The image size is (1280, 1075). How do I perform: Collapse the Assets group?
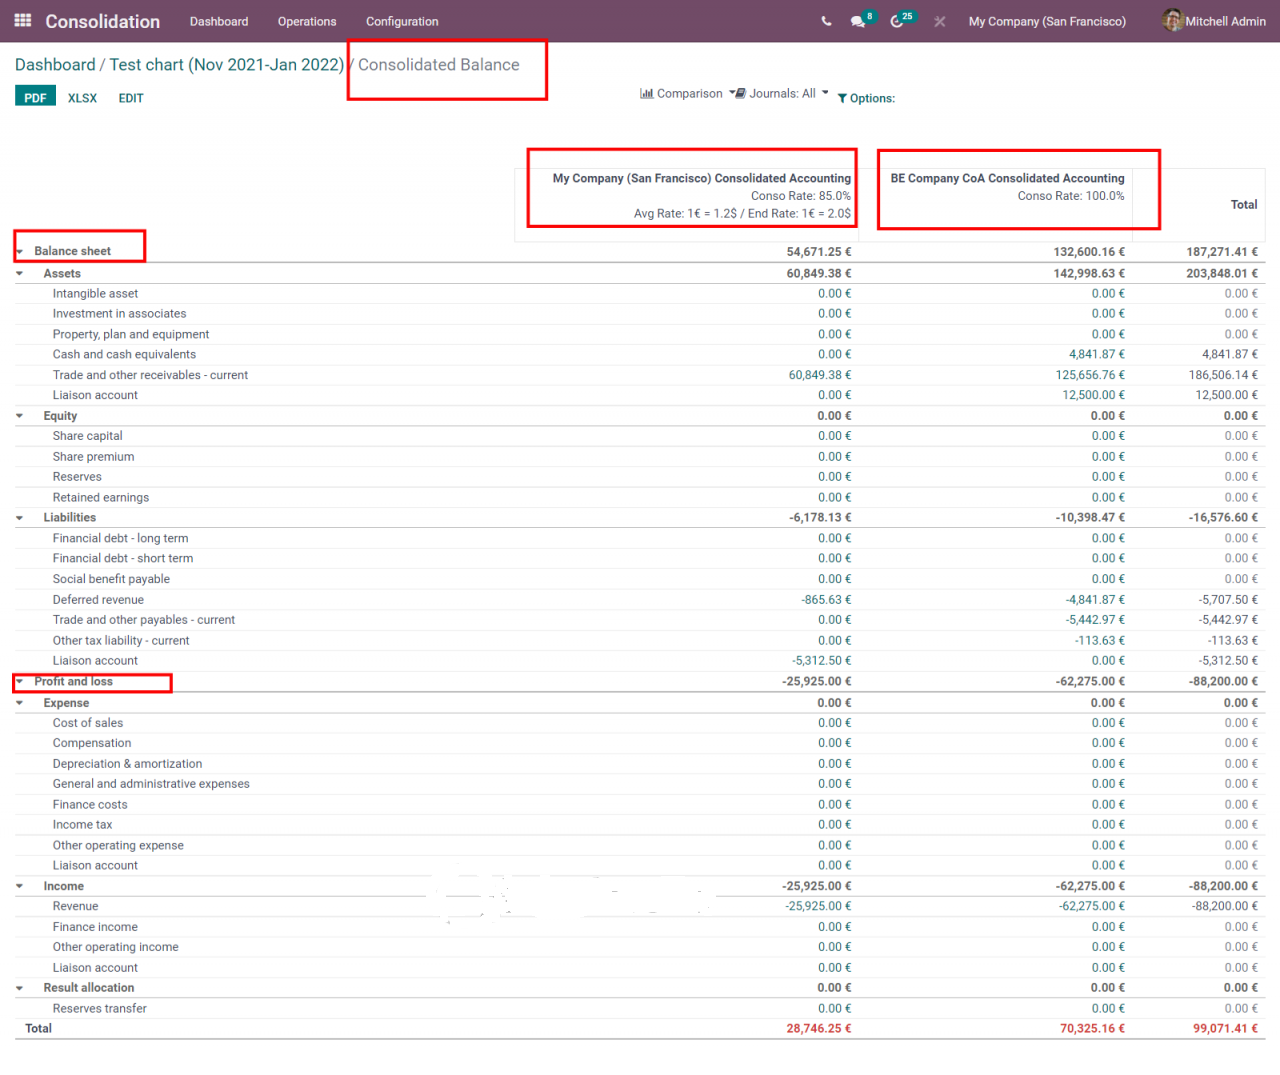coord(20,274)
